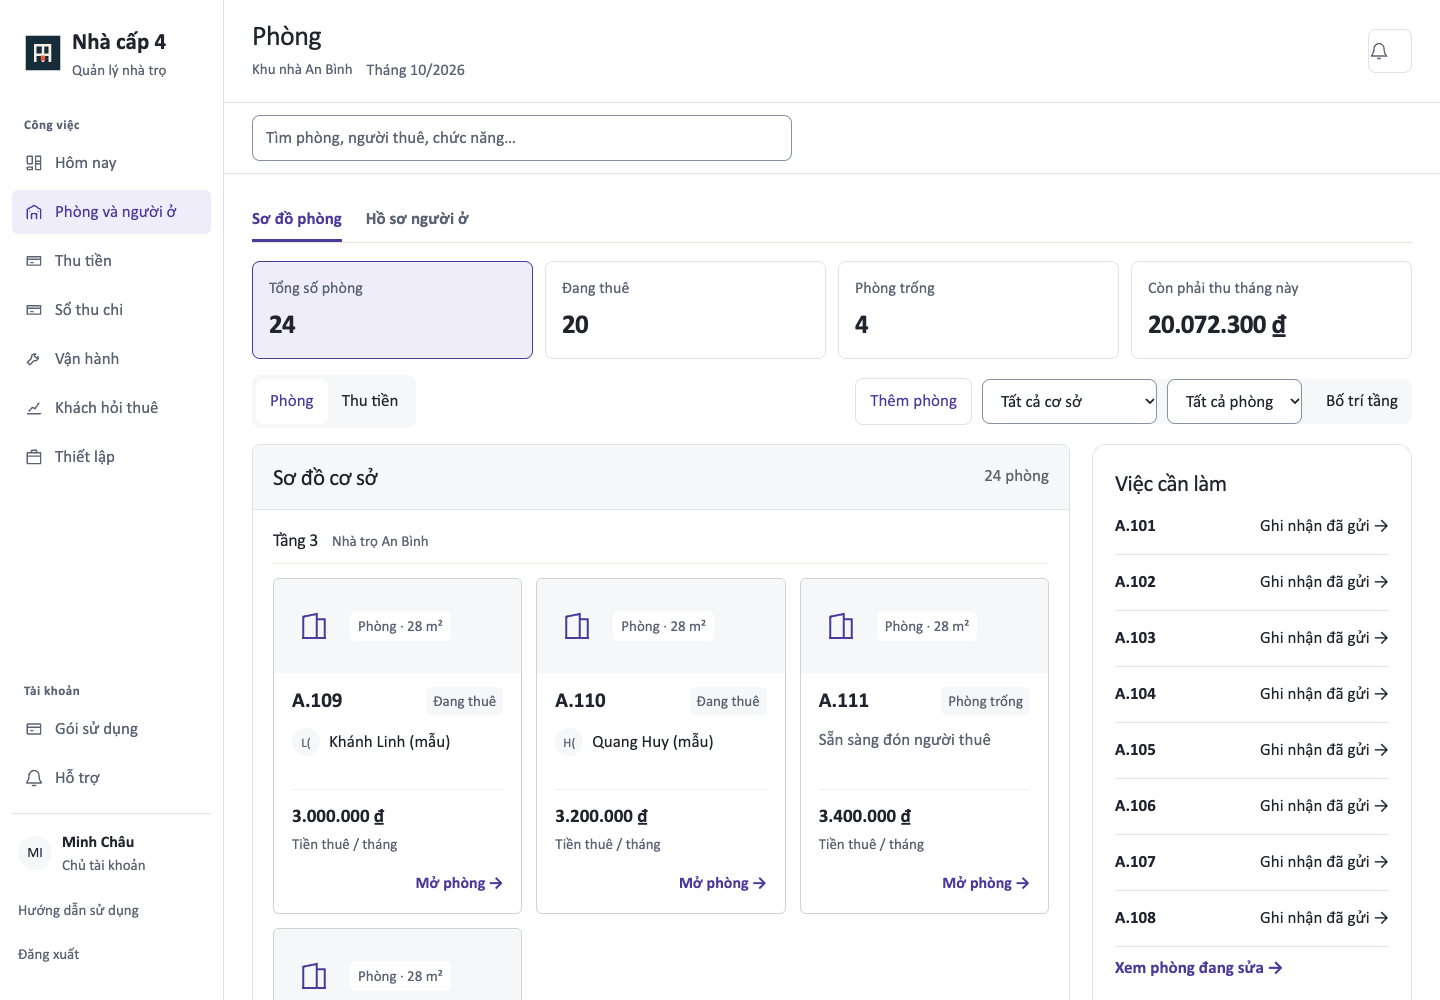Open Hôm nay in the sidebar
The image size is (1440, 1000).
point(111,163)
